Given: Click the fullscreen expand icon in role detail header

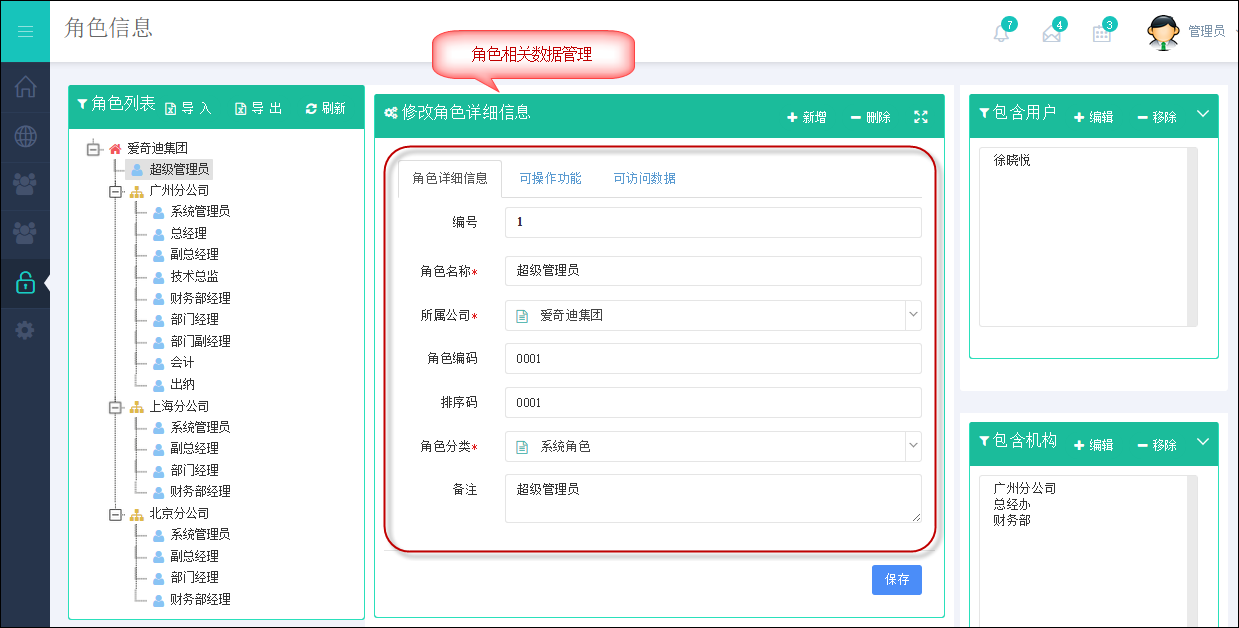Looking at the screenshot, I should [921, 117].
